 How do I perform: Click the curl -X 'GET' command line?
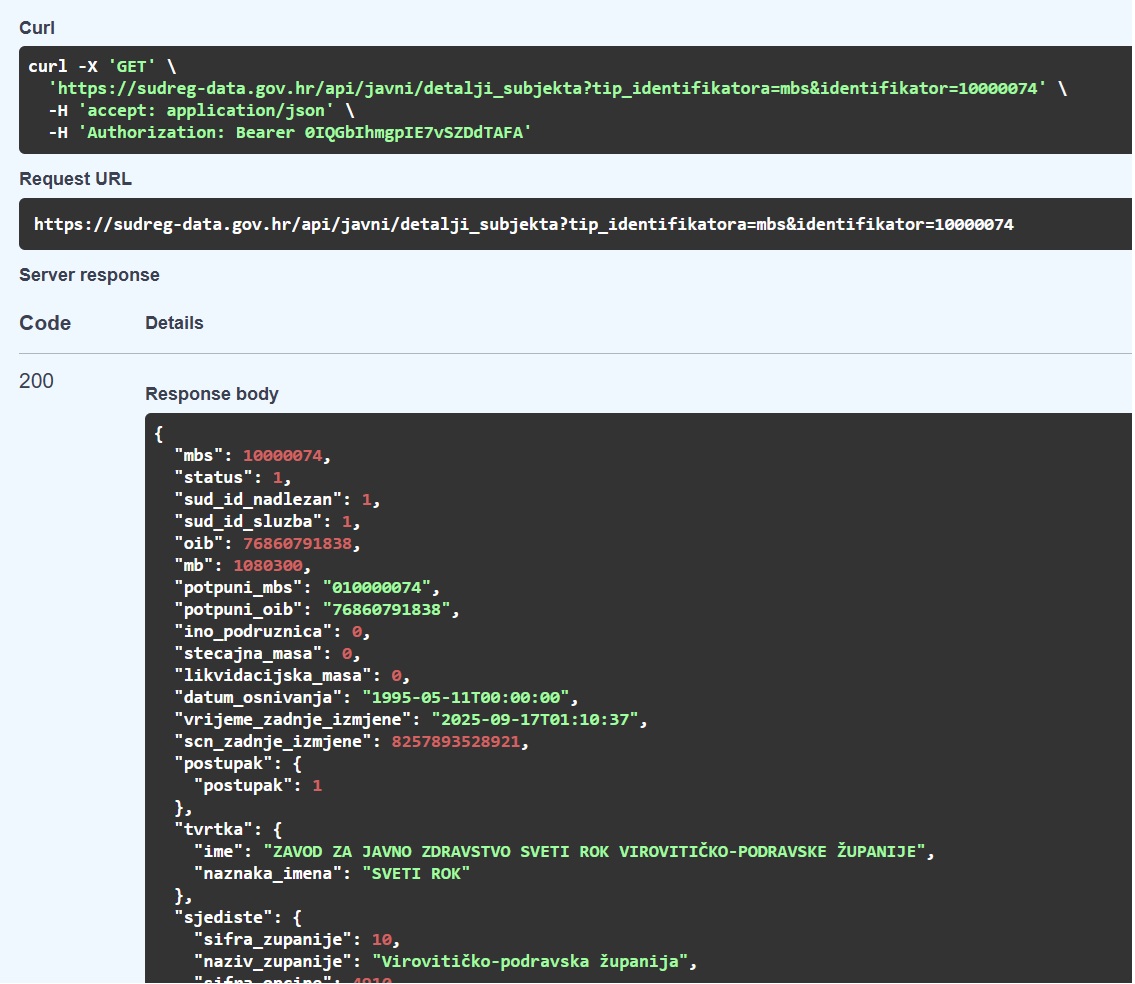[x=102, y=67]
